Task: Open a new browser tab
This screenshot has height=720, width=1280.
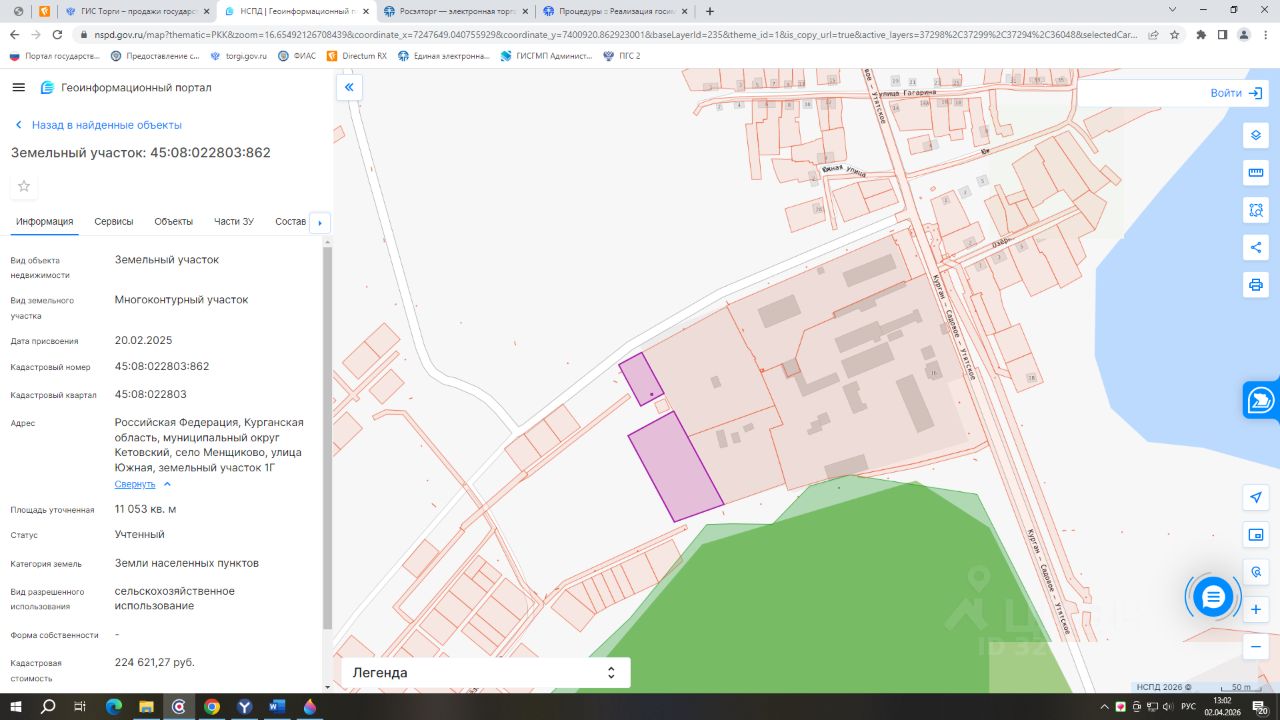Action: coord(710,11)
